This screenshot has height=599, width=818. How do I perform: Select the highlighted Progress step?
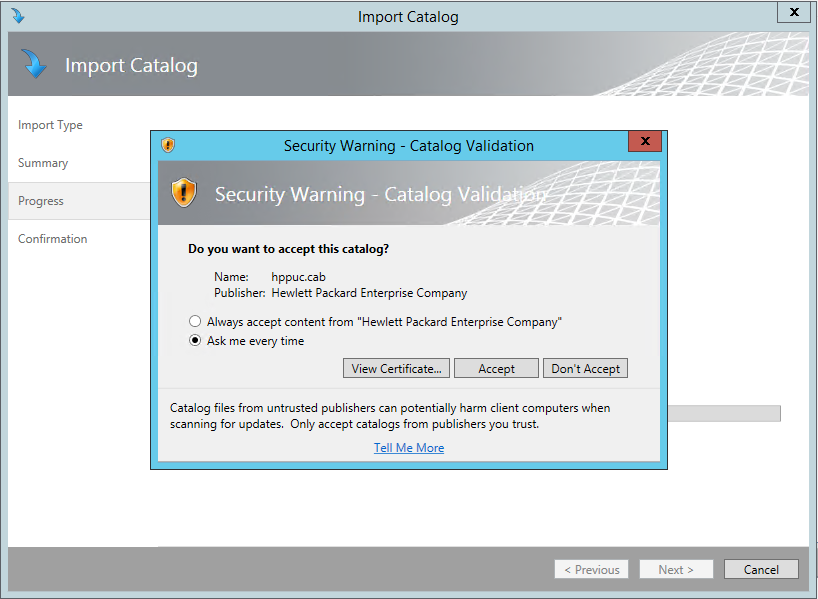point(40,200)
